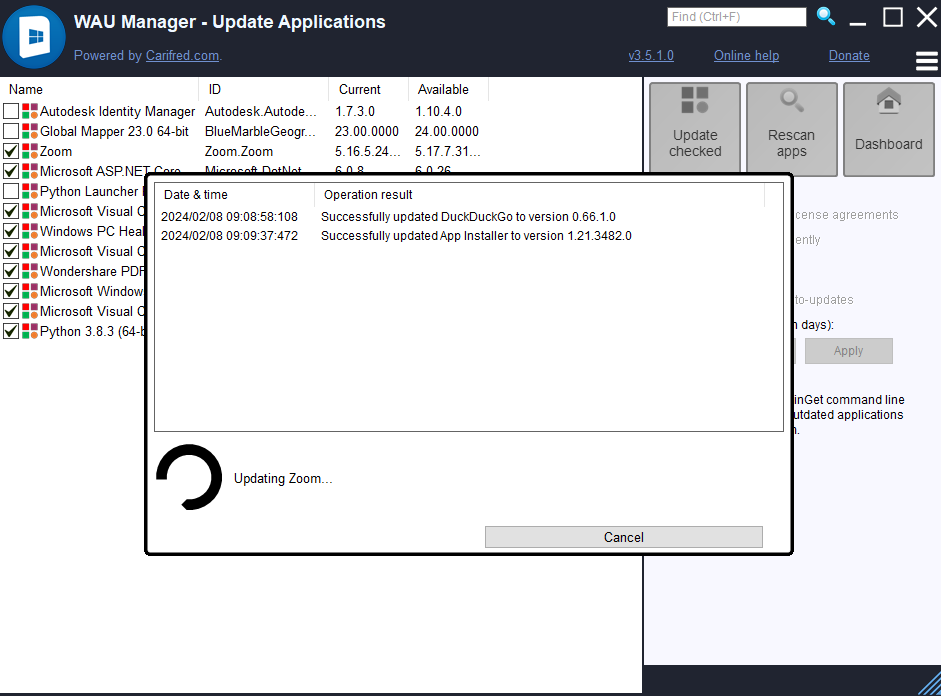Image resolution: width=941 pixels, height=696 pixels.
Task: Click available version 24.00.0000
Action: [x=446, y=131]
